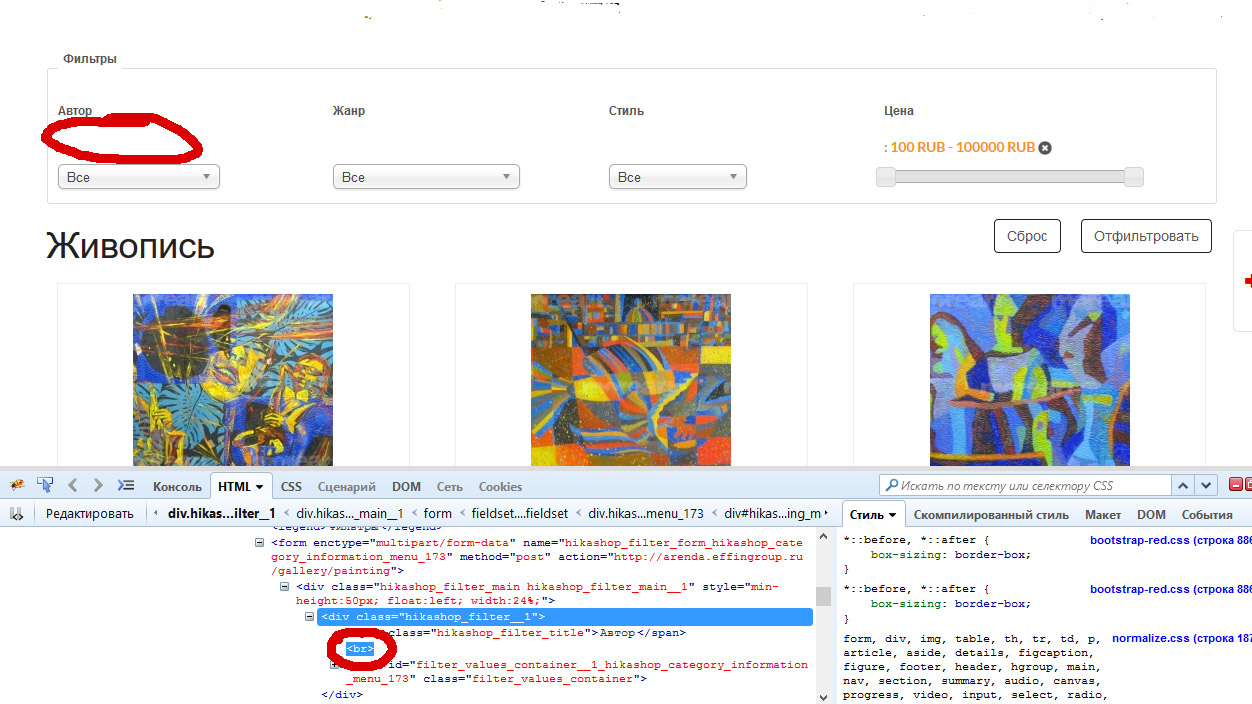The height and width of the screenshot is (704, 1252).
Task: Find previous match with up arrow
Action: (1183, 486)
